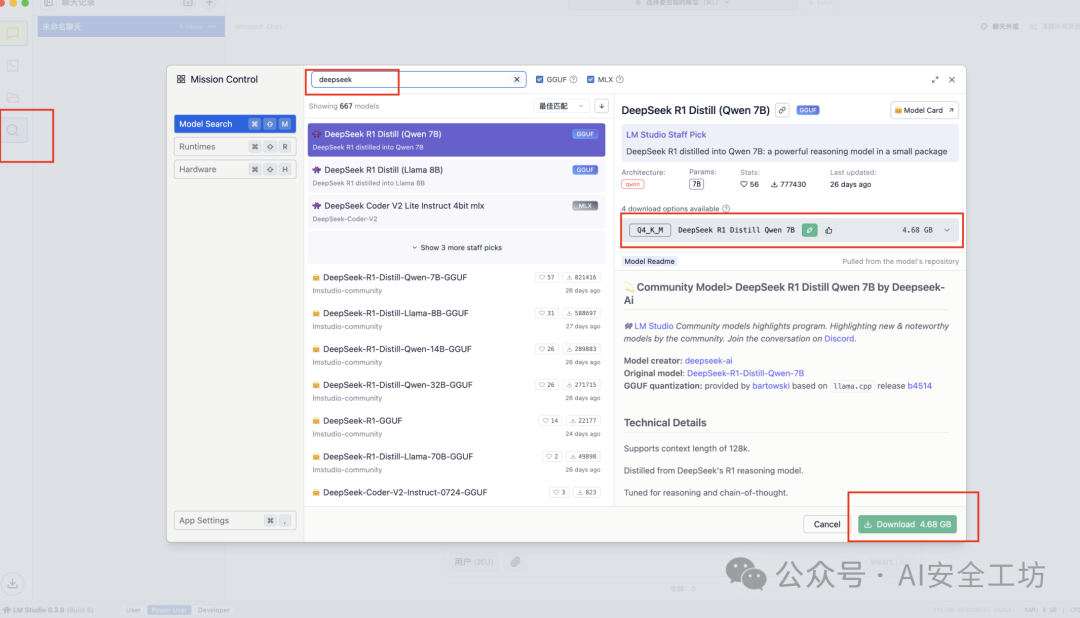1080x618 pixels.
Task: Select DeepSeek-R1-Distill-Qwen-14B-GGUF result
Action: click(x=456, y=355)
